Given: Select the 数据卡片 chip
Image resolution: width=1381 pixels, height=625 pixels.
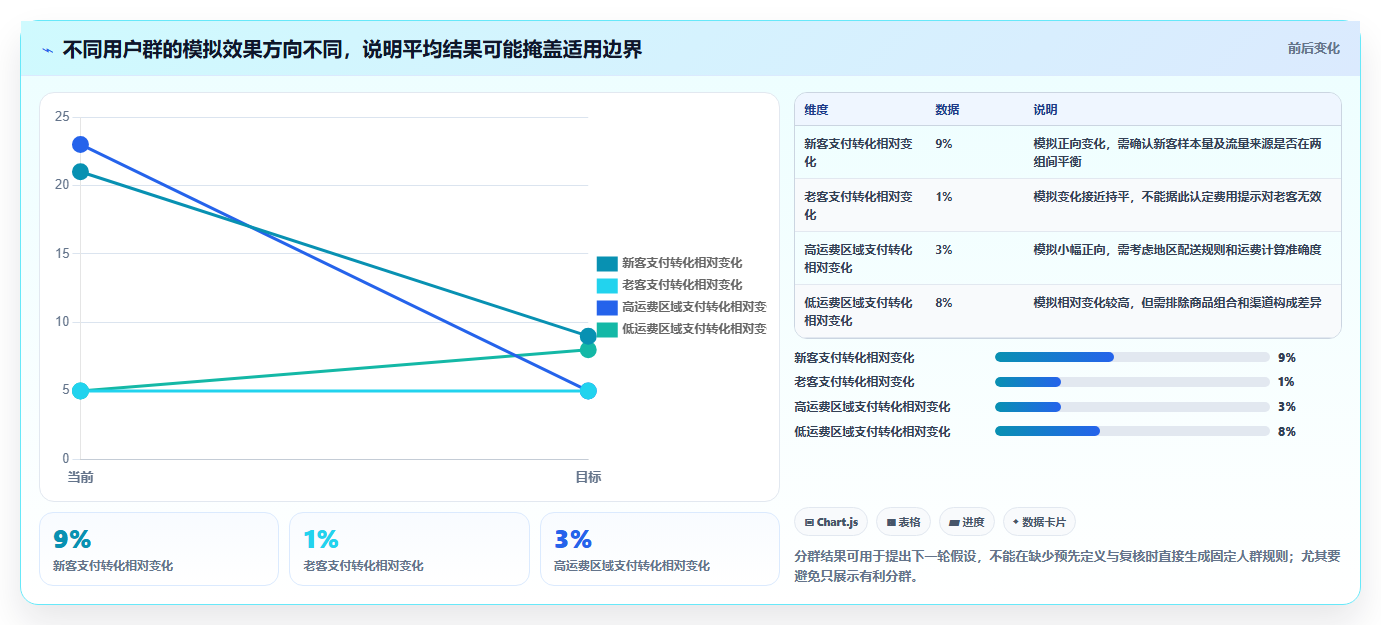Looking at the screenshot, I should tap(1039, 522).
